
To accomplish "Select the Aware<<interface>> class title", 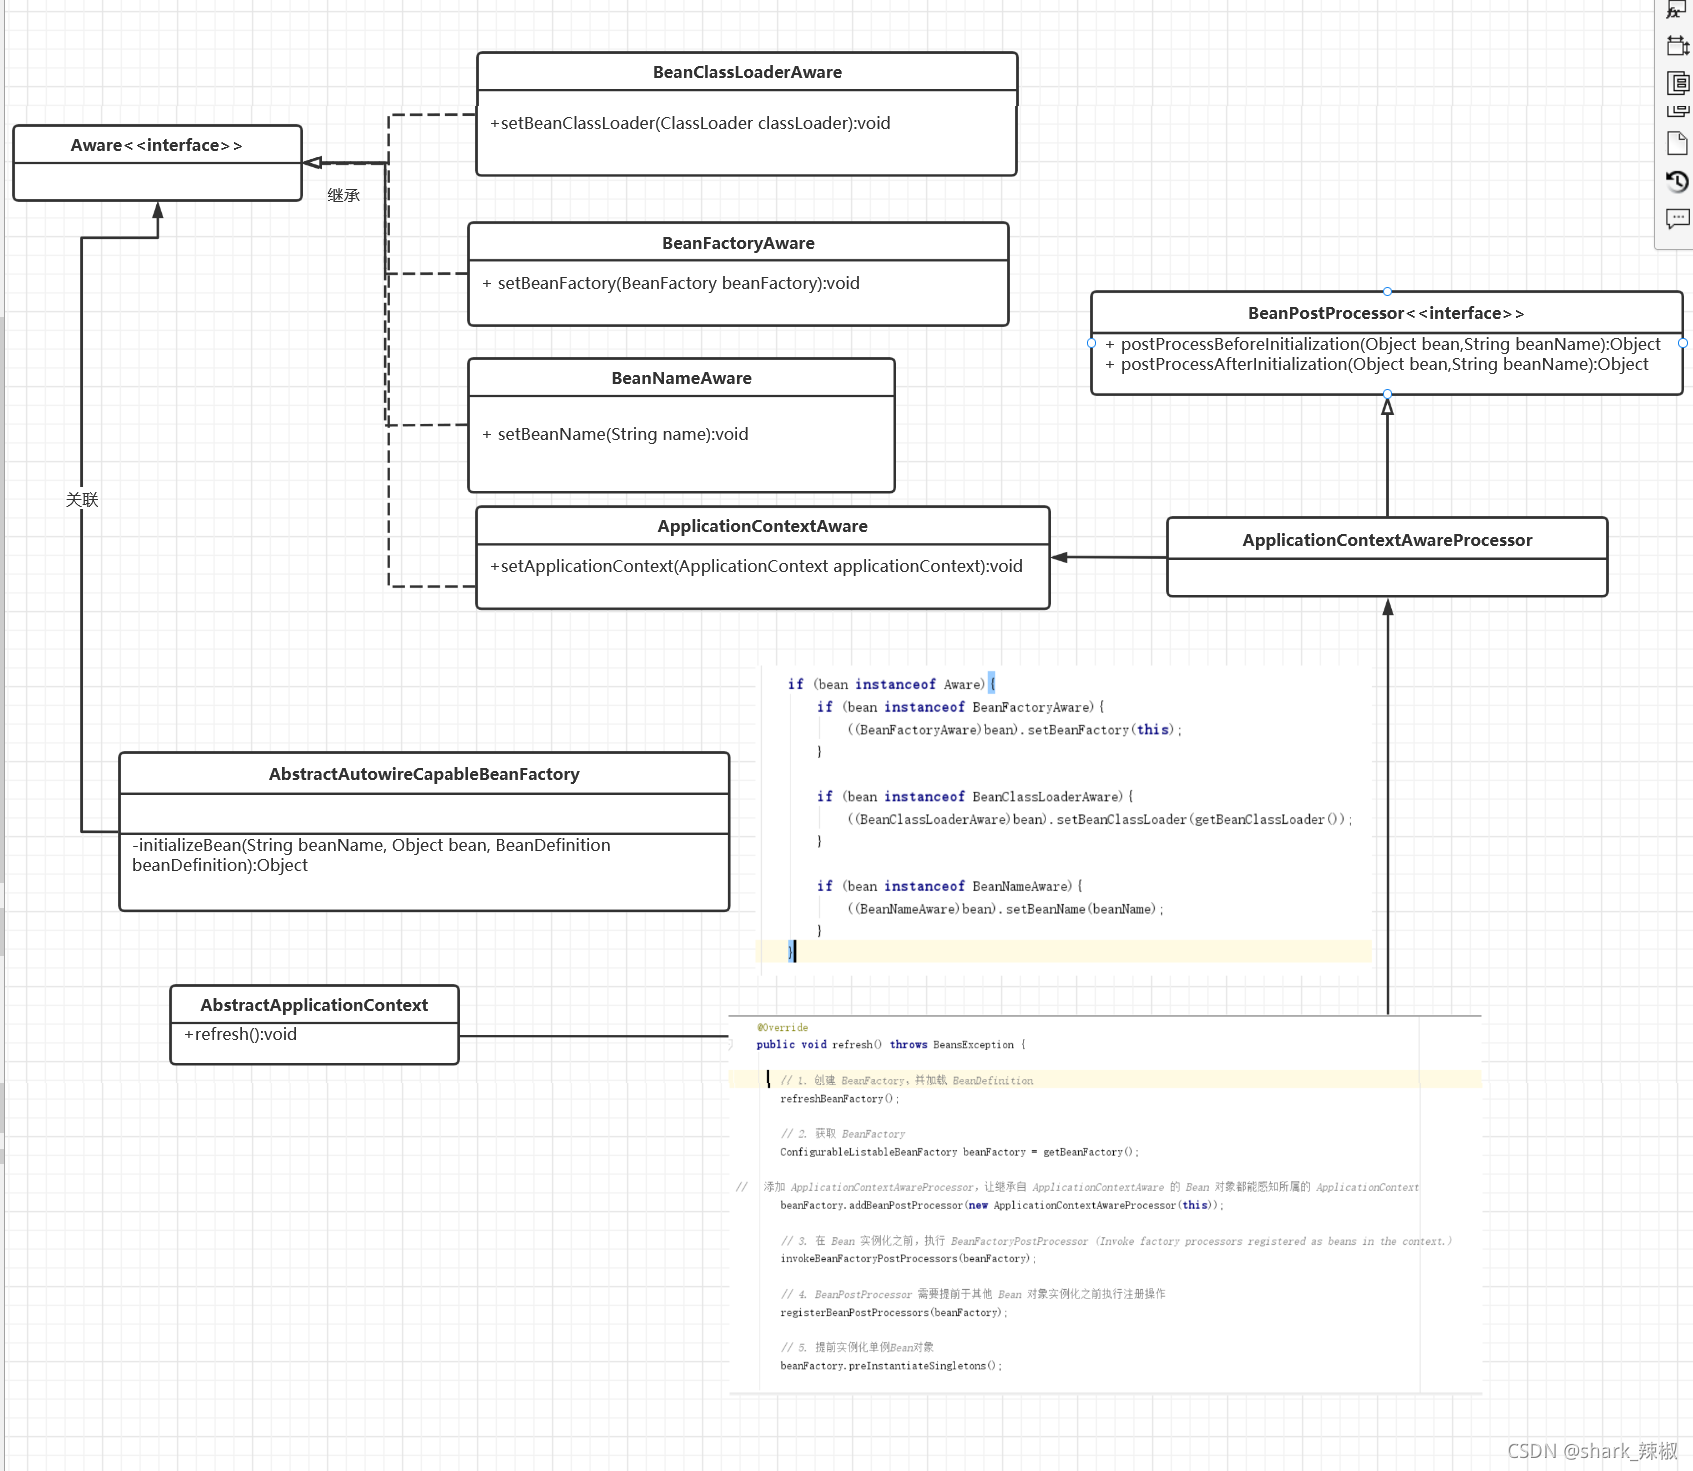I will pos(157,145).
